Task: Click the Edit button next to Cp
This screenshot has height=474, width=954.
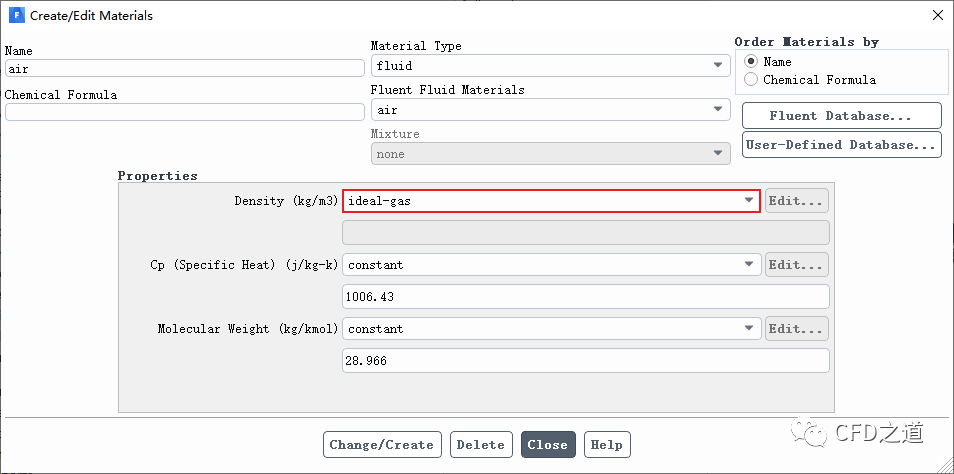Action: coord(796,265)
